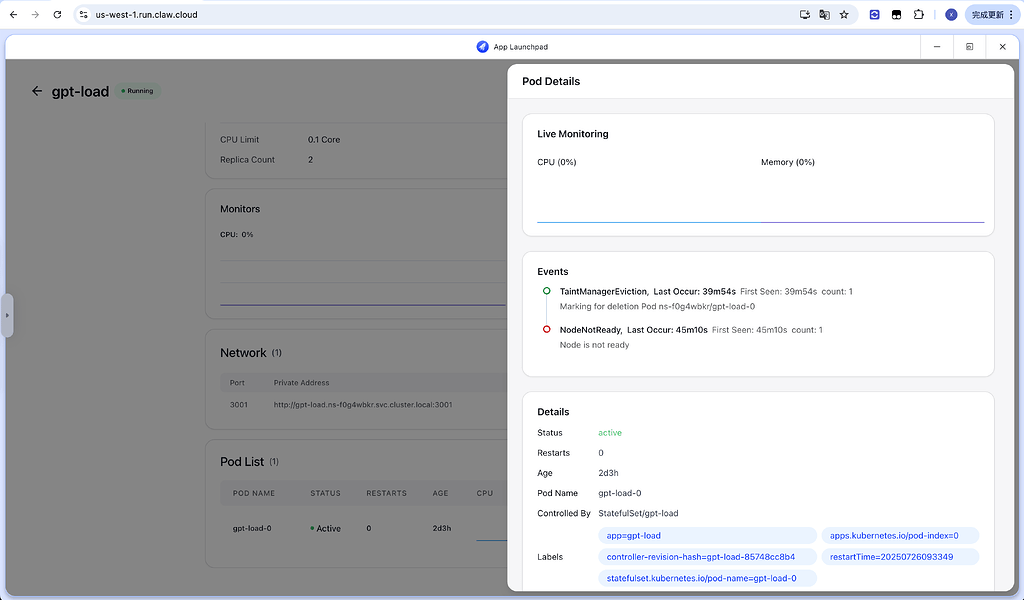Maximize the App Launchpad window

970,46
